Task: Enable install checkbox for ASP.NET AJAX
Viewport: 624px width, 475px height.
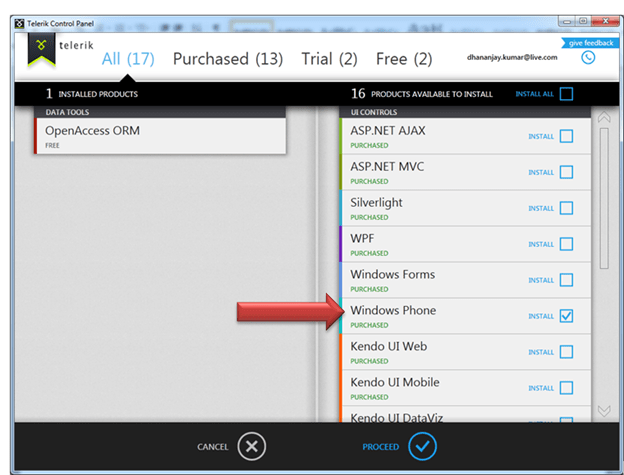Action: tap(566, 136)
